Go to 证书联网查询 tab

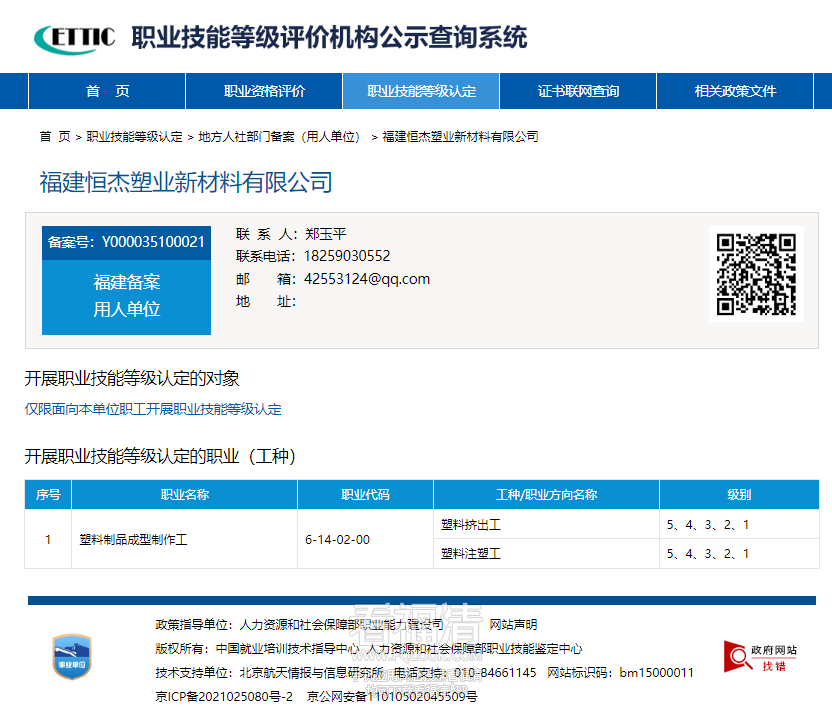578,91
